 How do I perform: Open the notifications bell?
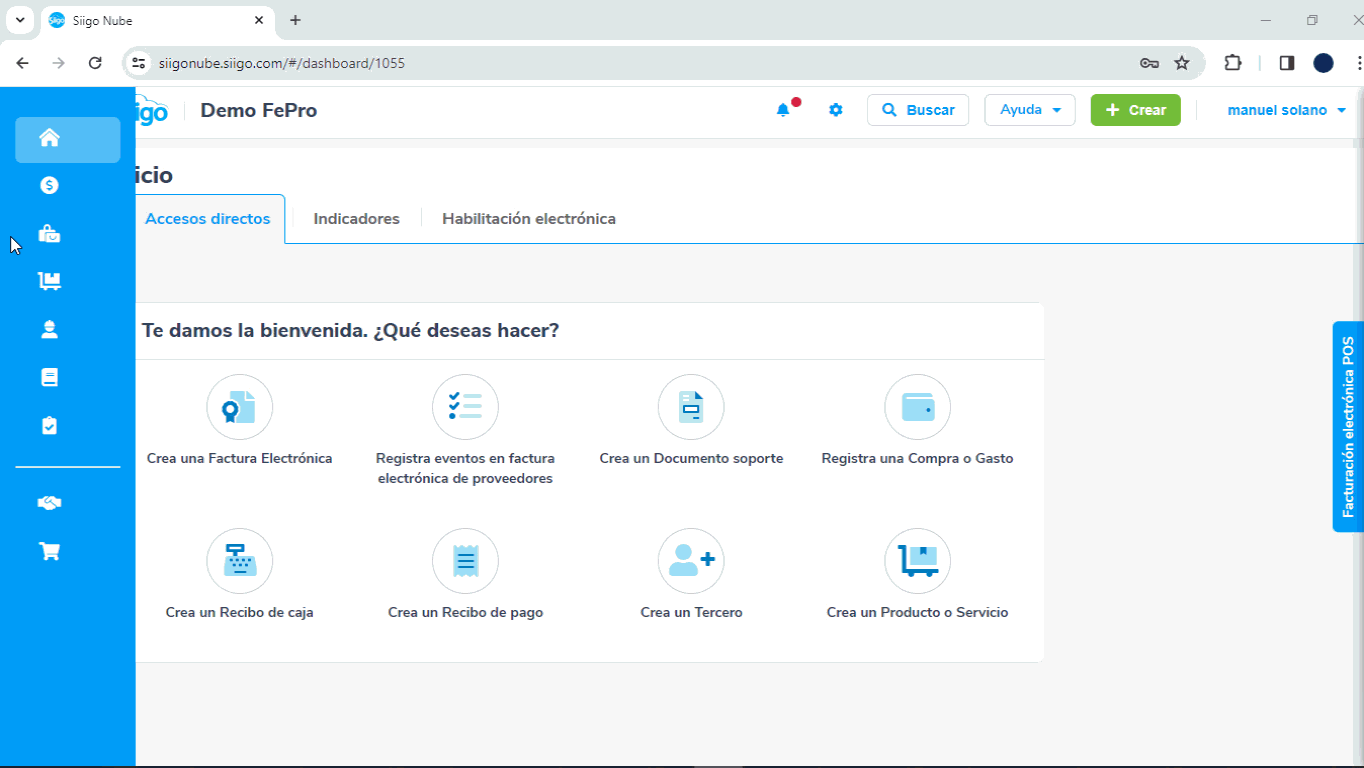pos(783,110)
